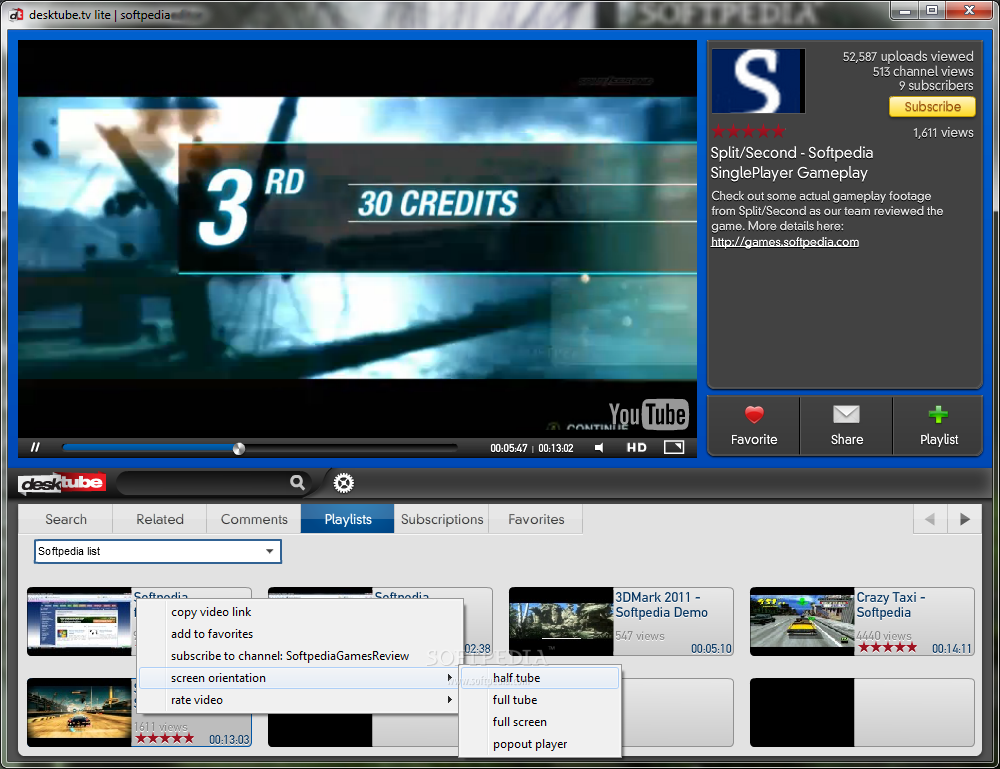
Task: Minimize the desktube window
Action: pos(904,11)
